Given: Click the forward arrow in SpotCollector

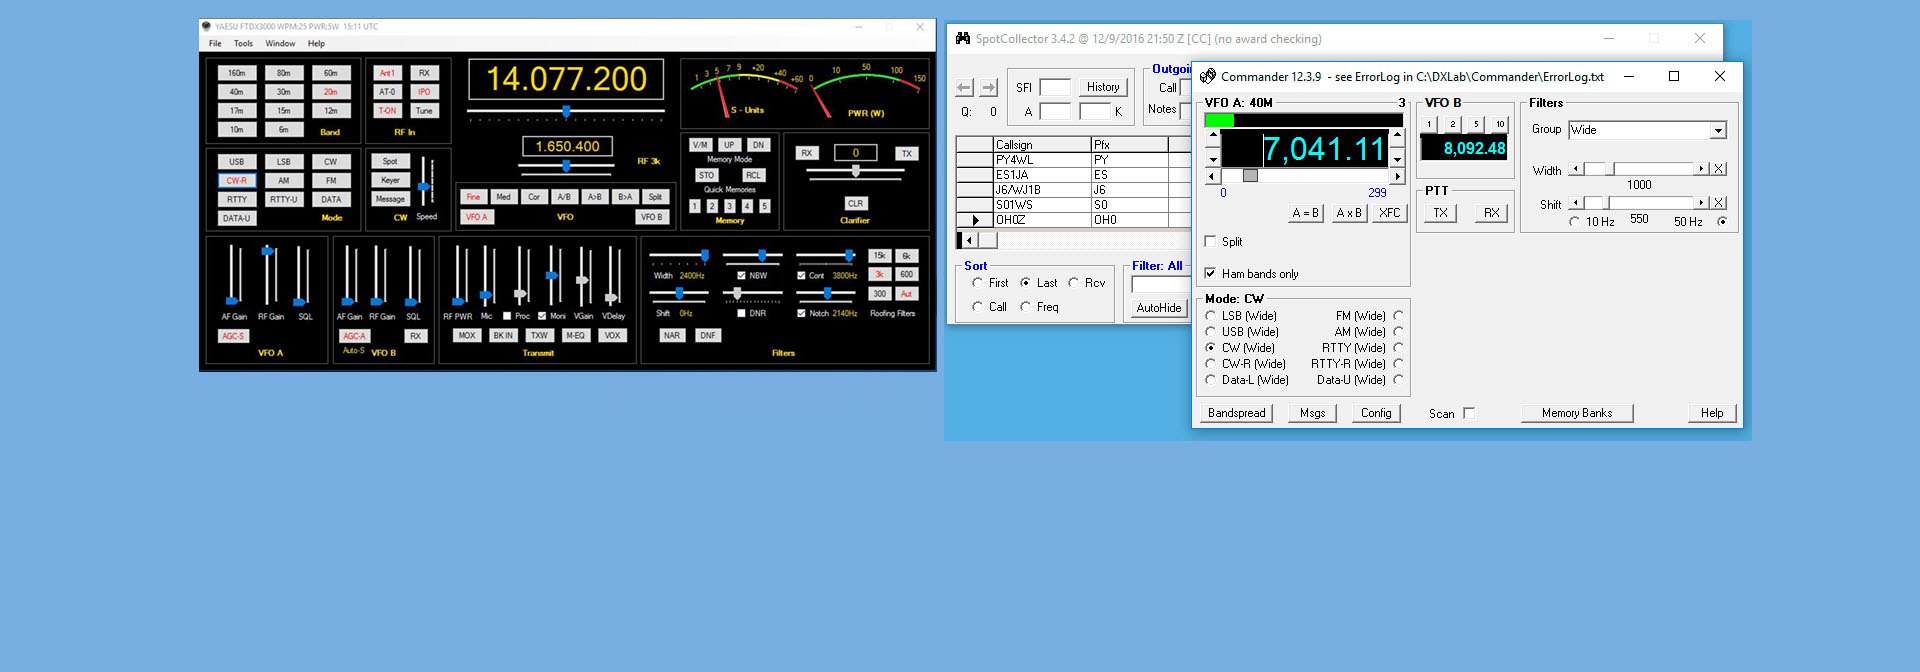Looking at the screenshot, I should click(x=989, y=88).
